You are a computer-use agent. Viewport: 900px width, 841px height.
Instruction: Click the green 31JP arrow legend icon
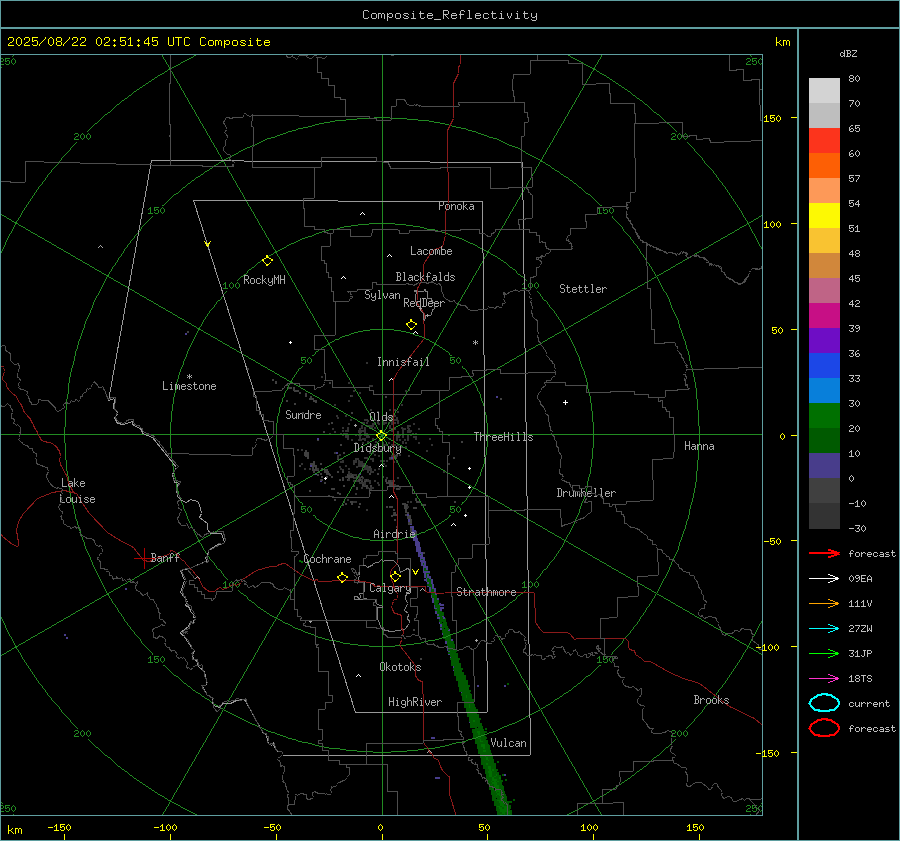(824, 653)
